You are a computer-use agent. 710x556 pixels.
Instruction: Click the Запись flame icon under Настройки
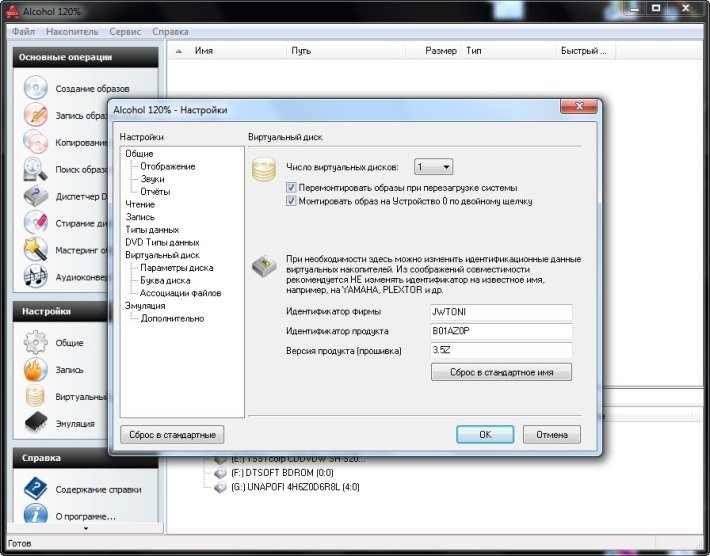[36, 370]
